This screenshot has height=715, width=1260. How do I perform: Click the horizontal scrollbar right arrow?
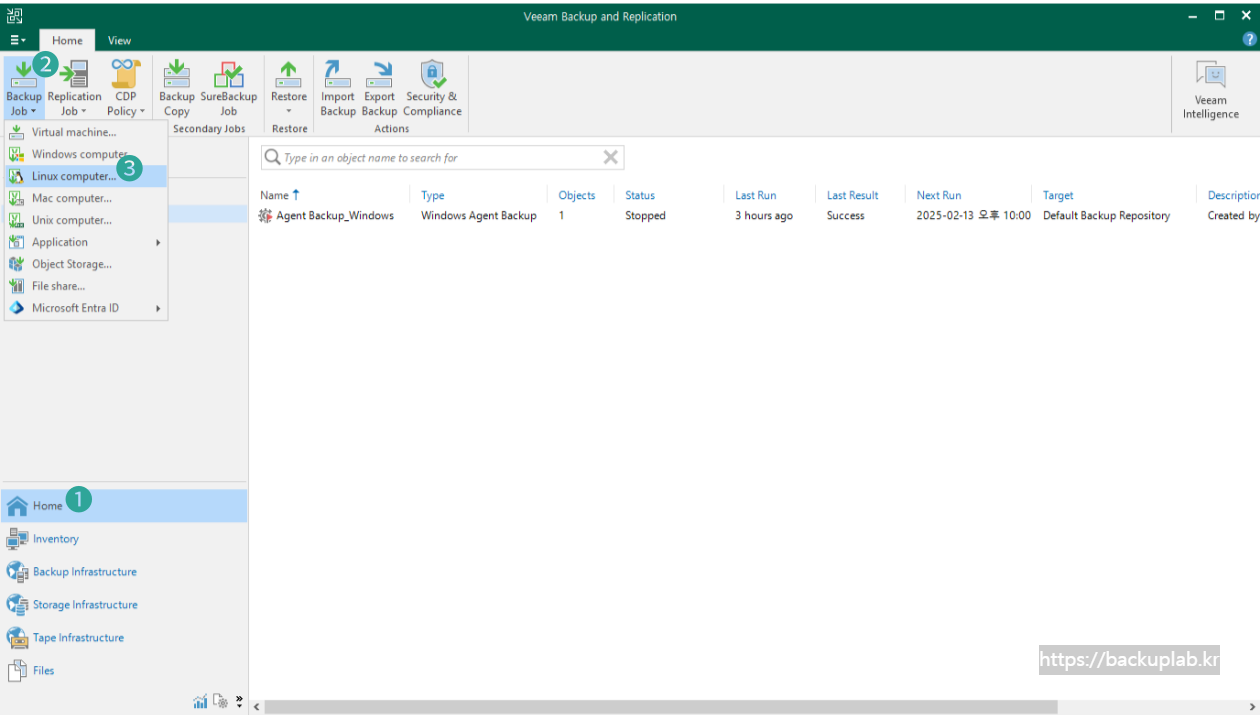[x=1252, y=707]
